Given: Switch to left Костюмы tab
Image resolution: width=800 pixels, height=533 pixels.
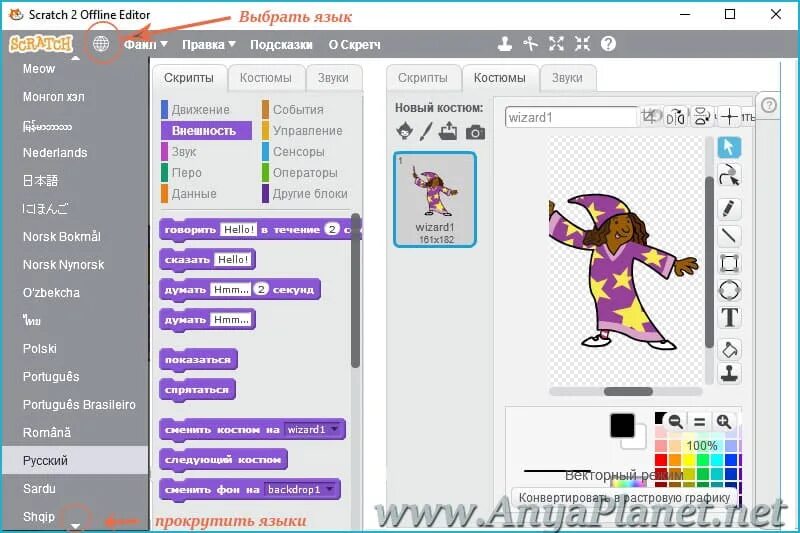Looking at the screenshot, I should click(266, 78).
